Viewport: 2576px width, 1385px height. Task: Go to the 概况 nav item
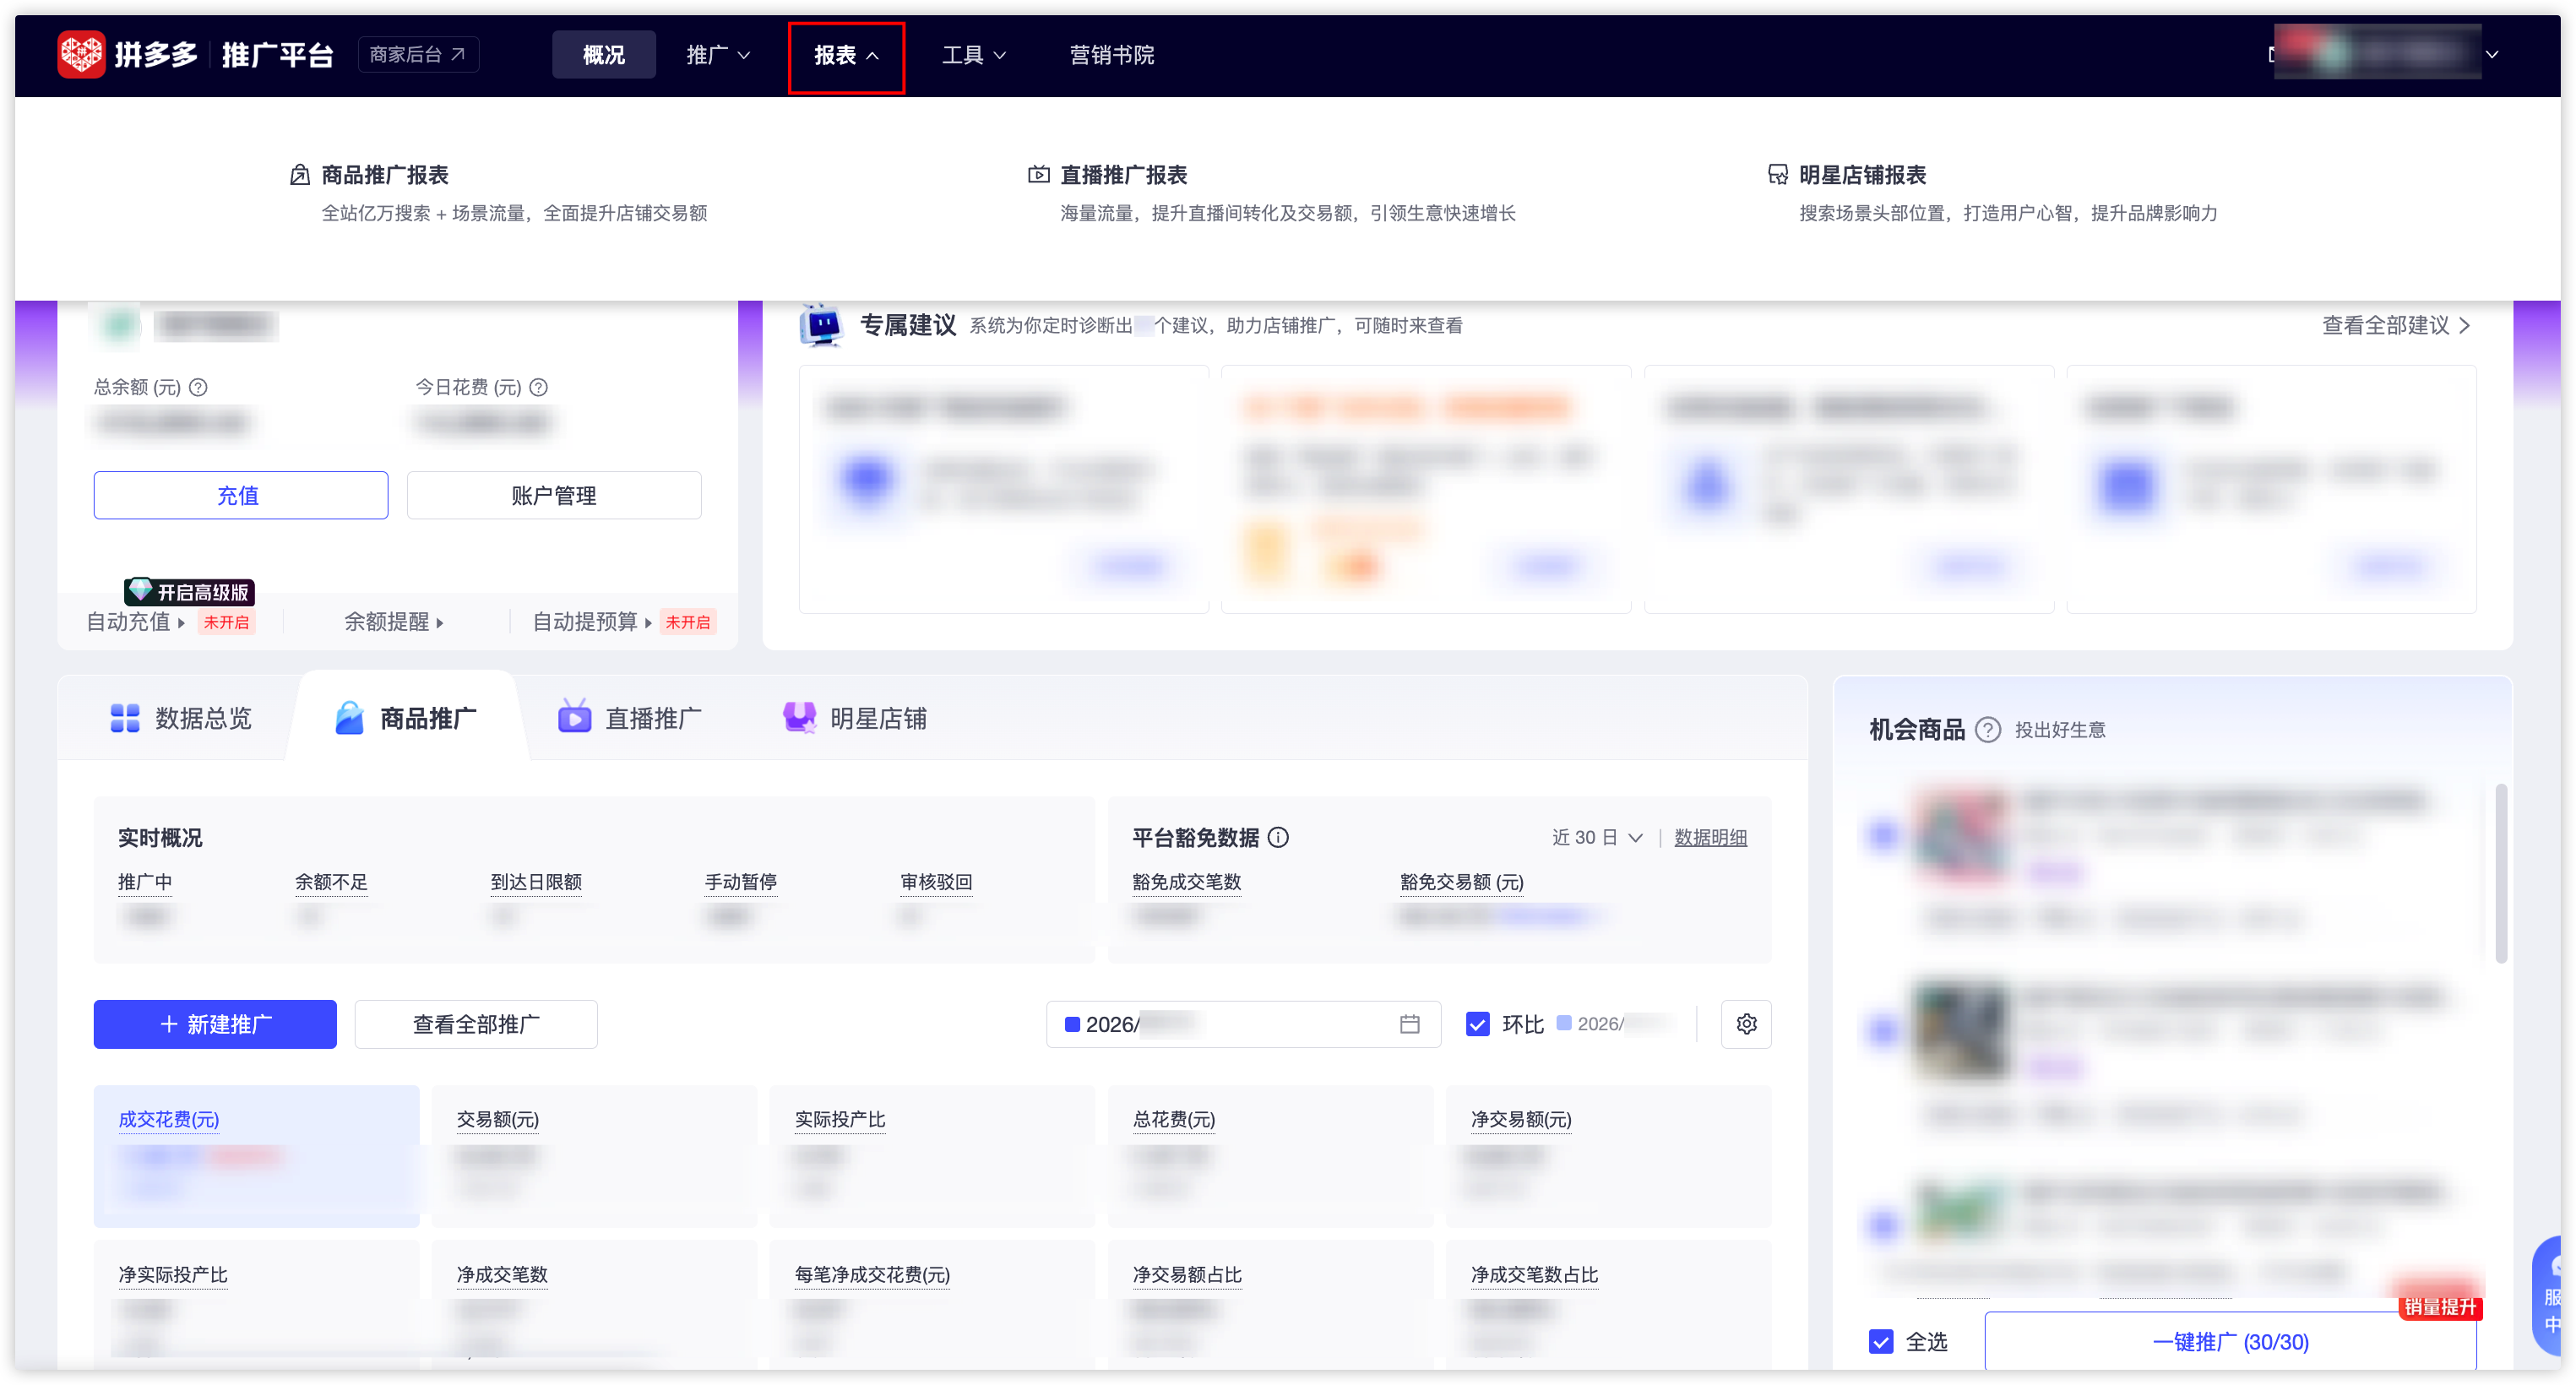[604, 55]
